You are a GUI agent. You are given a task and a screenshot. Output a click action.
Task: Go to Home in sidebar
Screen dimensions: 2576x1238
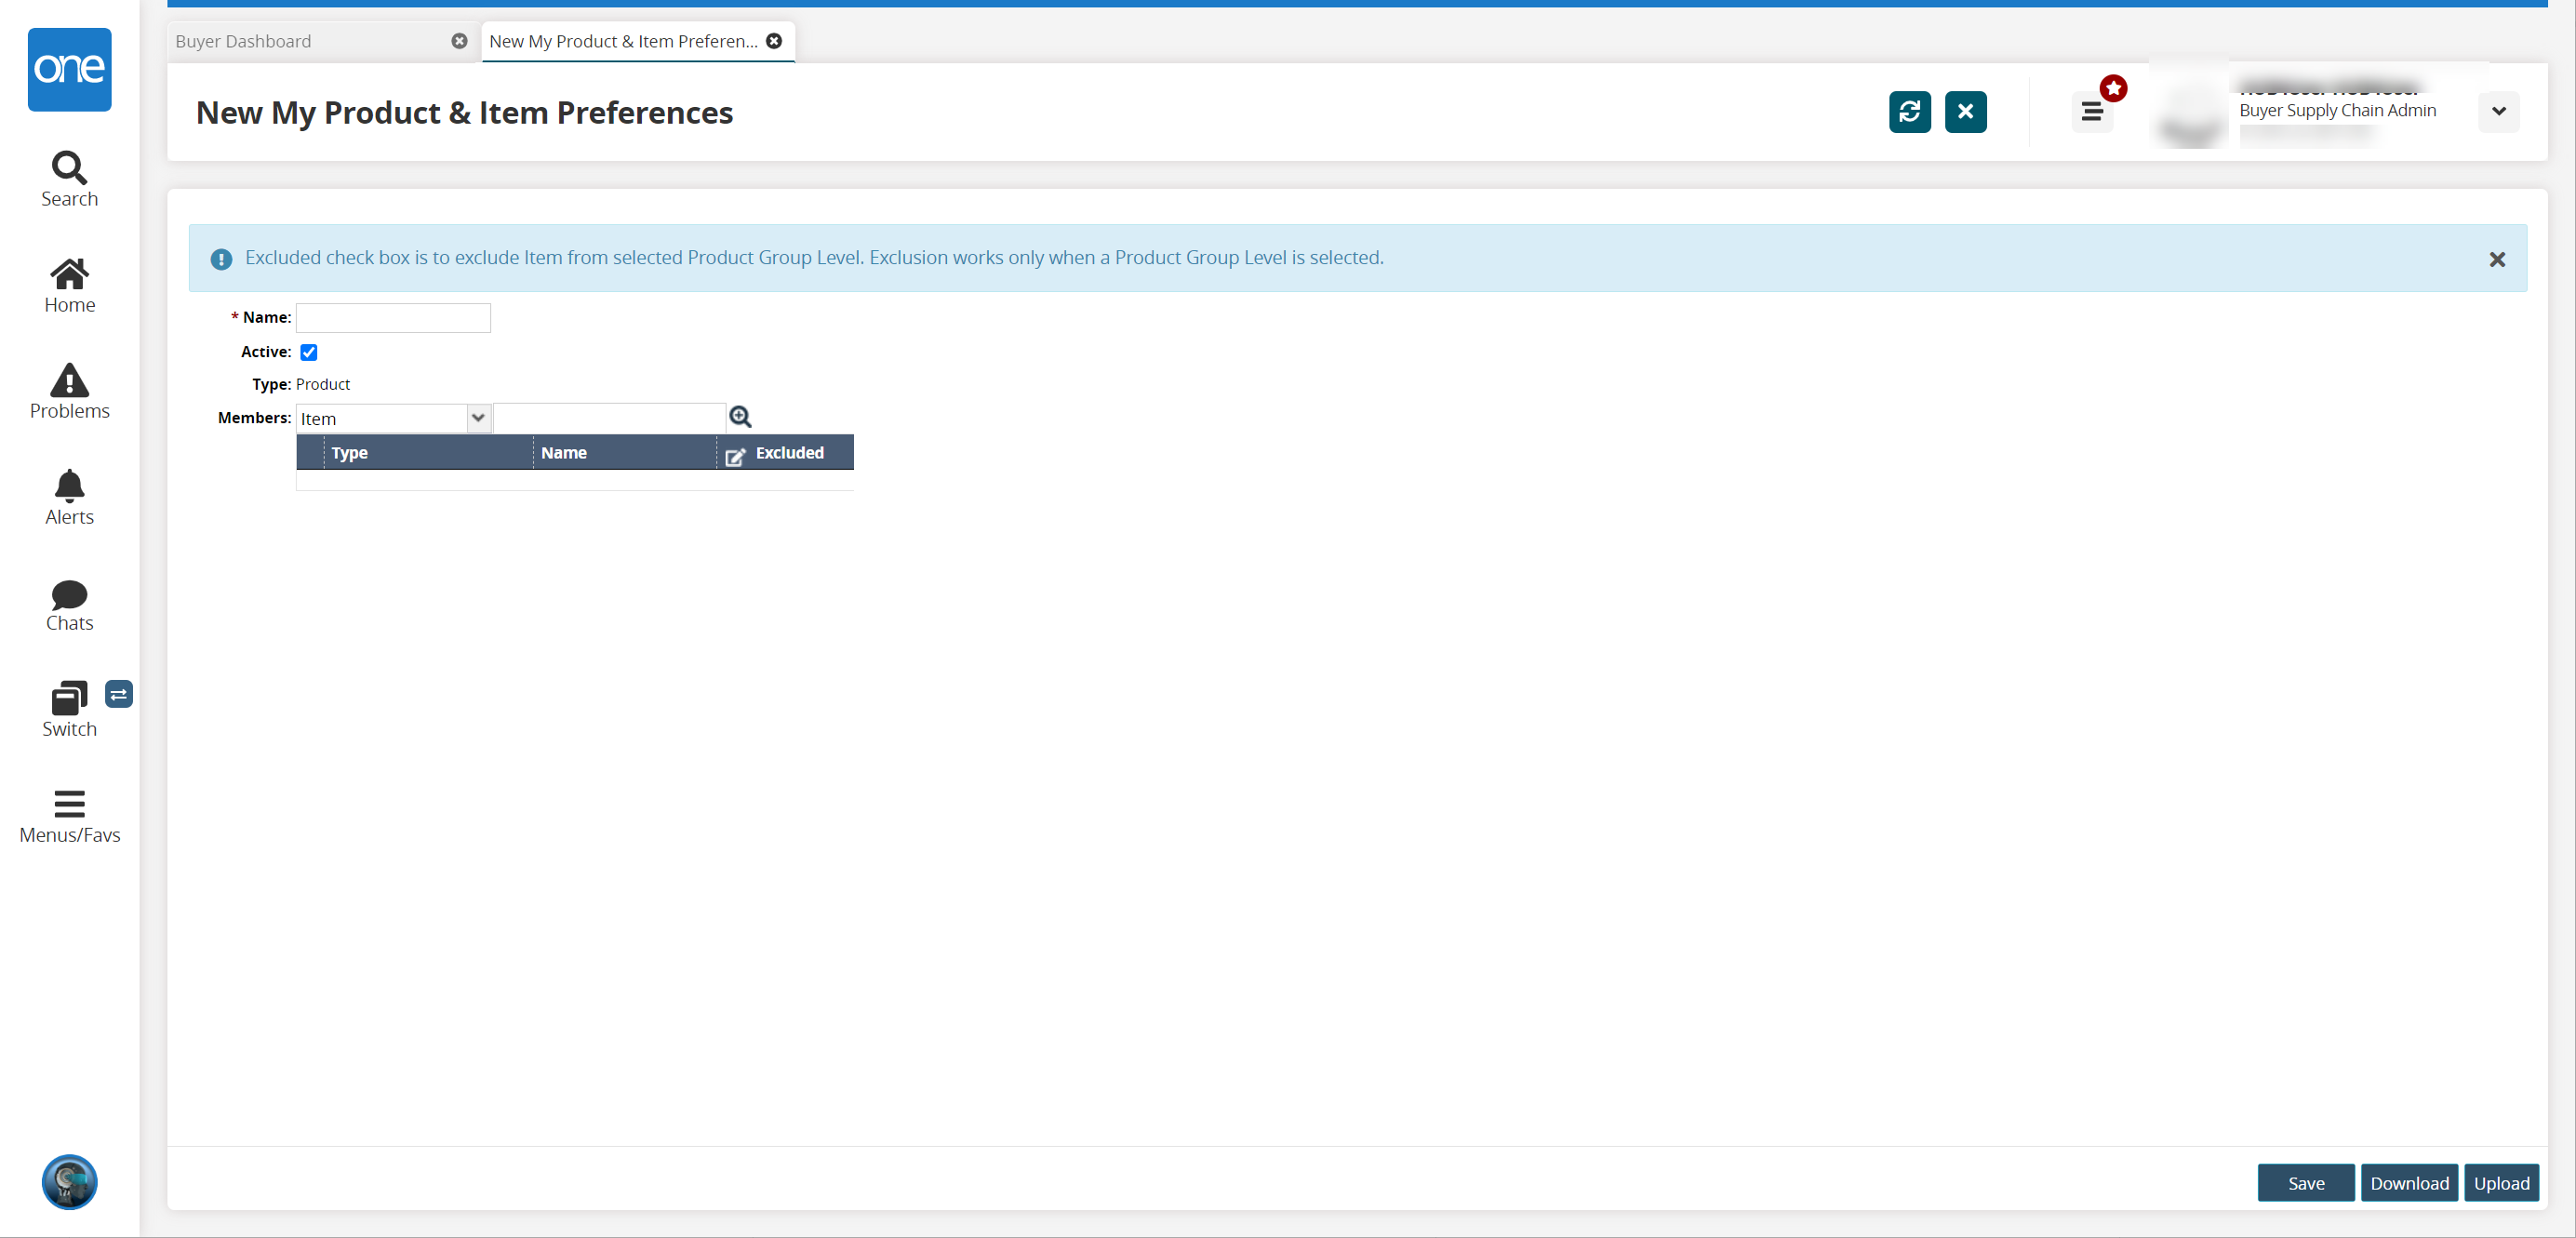(x=69, y=275)
